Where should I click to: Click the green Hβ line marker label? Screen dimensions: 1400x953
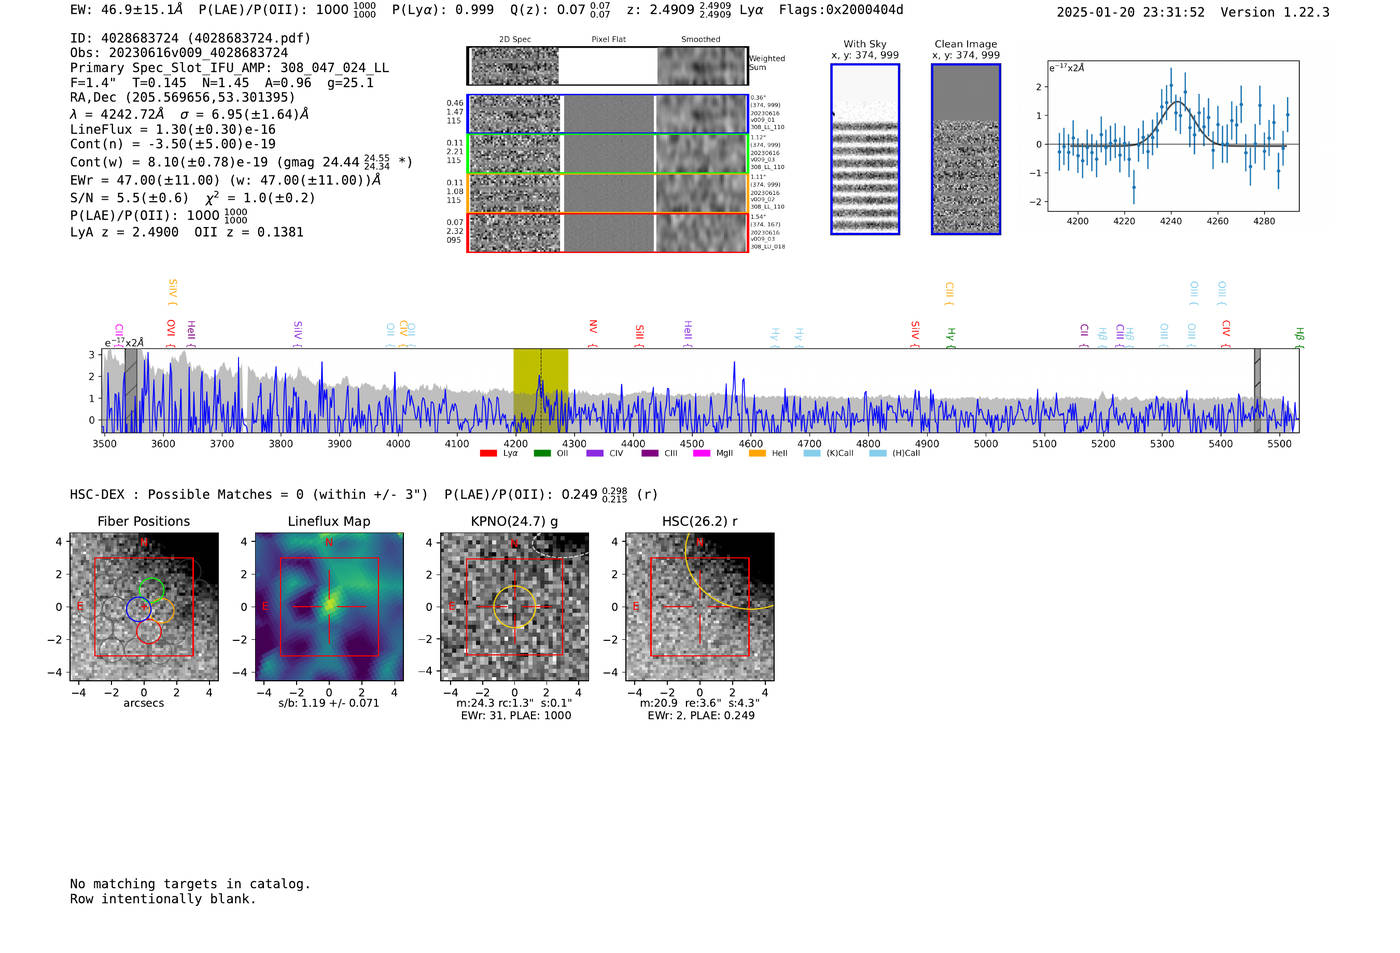click(x=1299, y=335)
